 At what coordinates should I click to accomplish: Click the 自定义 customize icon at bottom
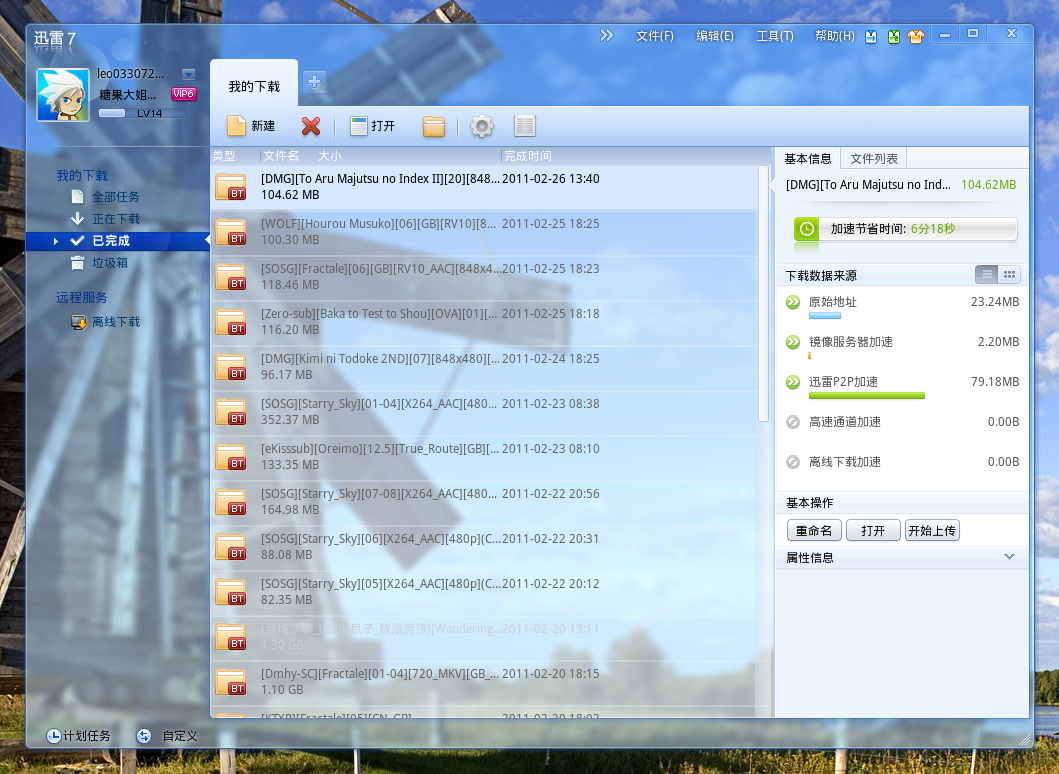point(144,736)
